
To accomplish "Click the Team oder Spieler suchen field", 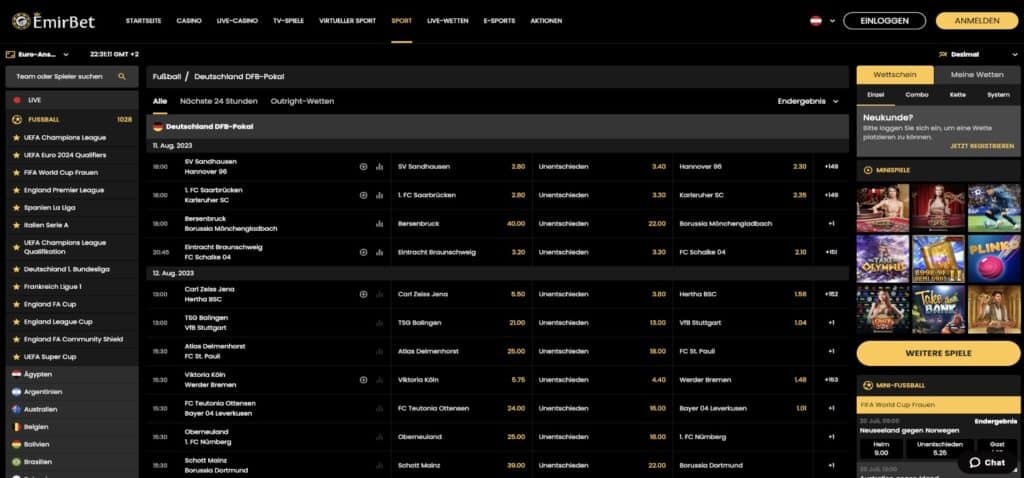I will pyautogui.click(x=72, y=76).
